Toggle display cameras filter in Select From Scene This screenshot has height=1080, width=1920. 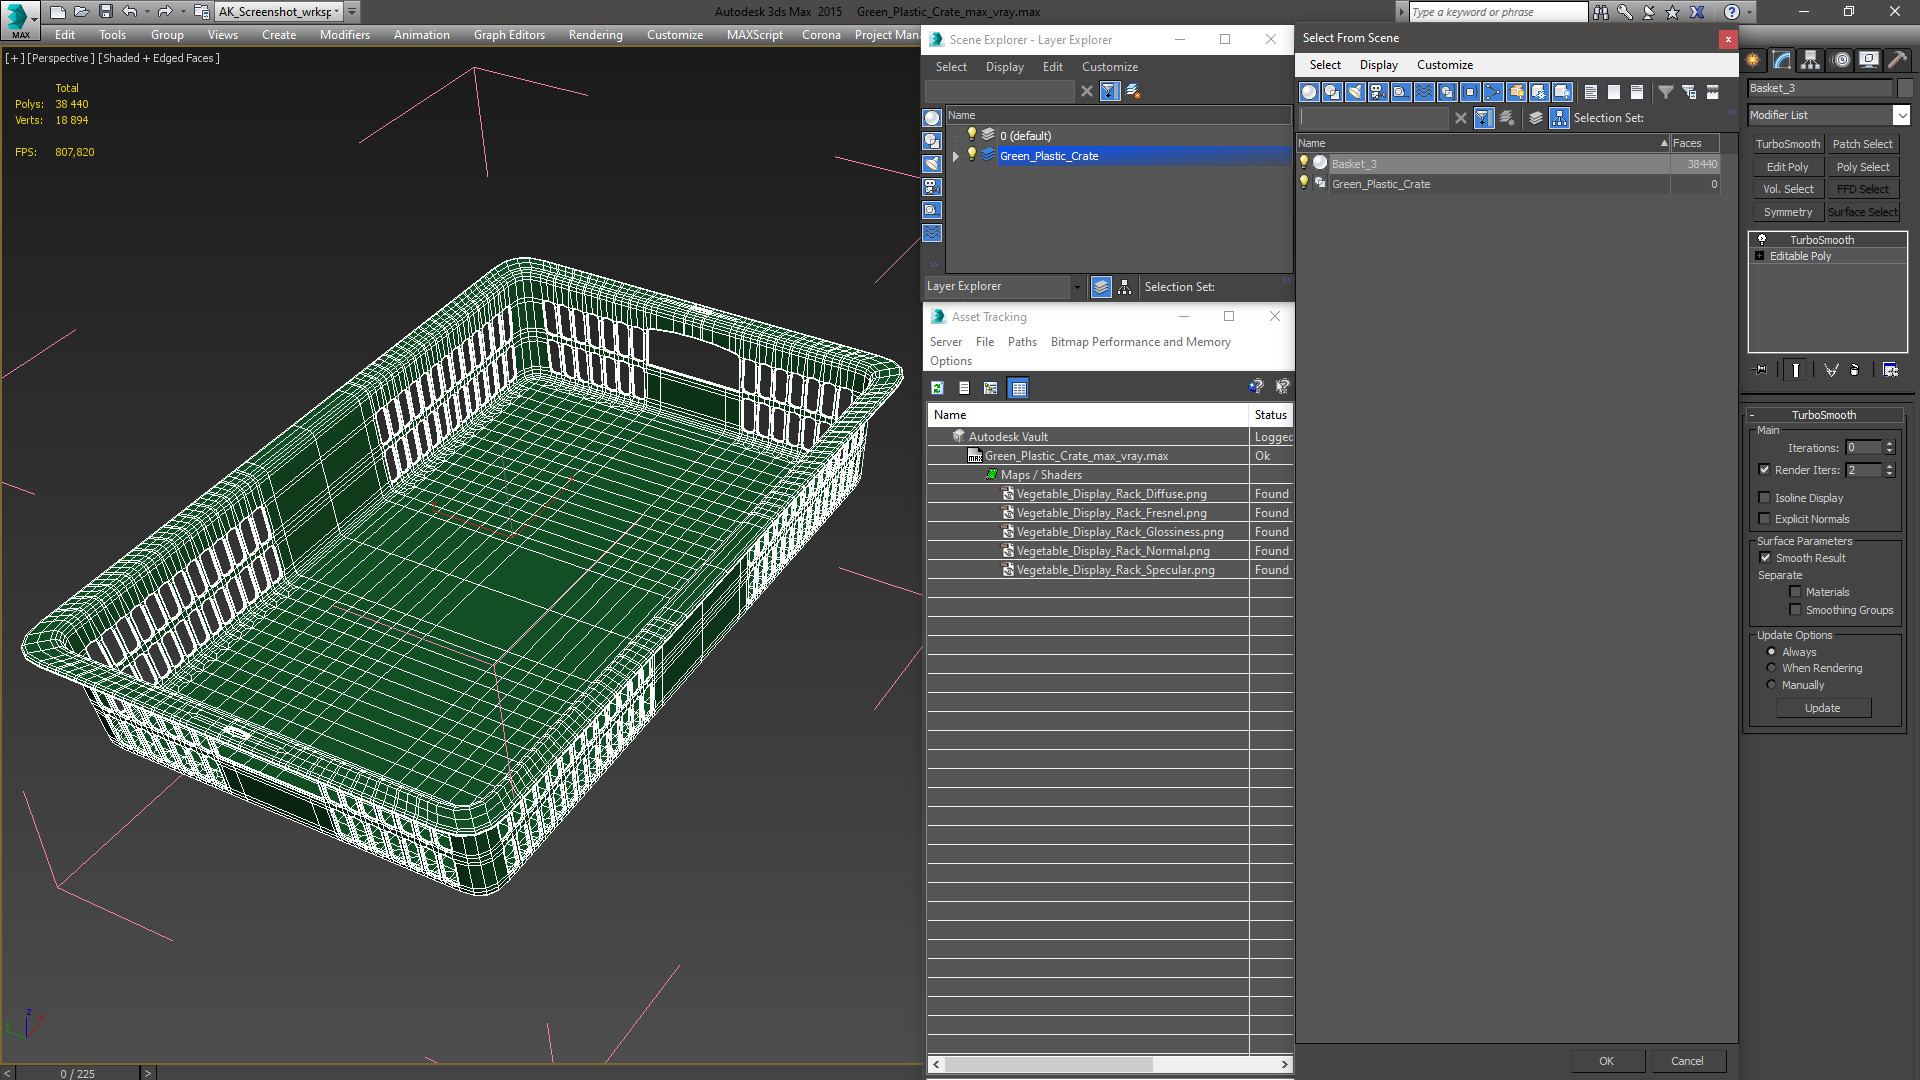1378,92
